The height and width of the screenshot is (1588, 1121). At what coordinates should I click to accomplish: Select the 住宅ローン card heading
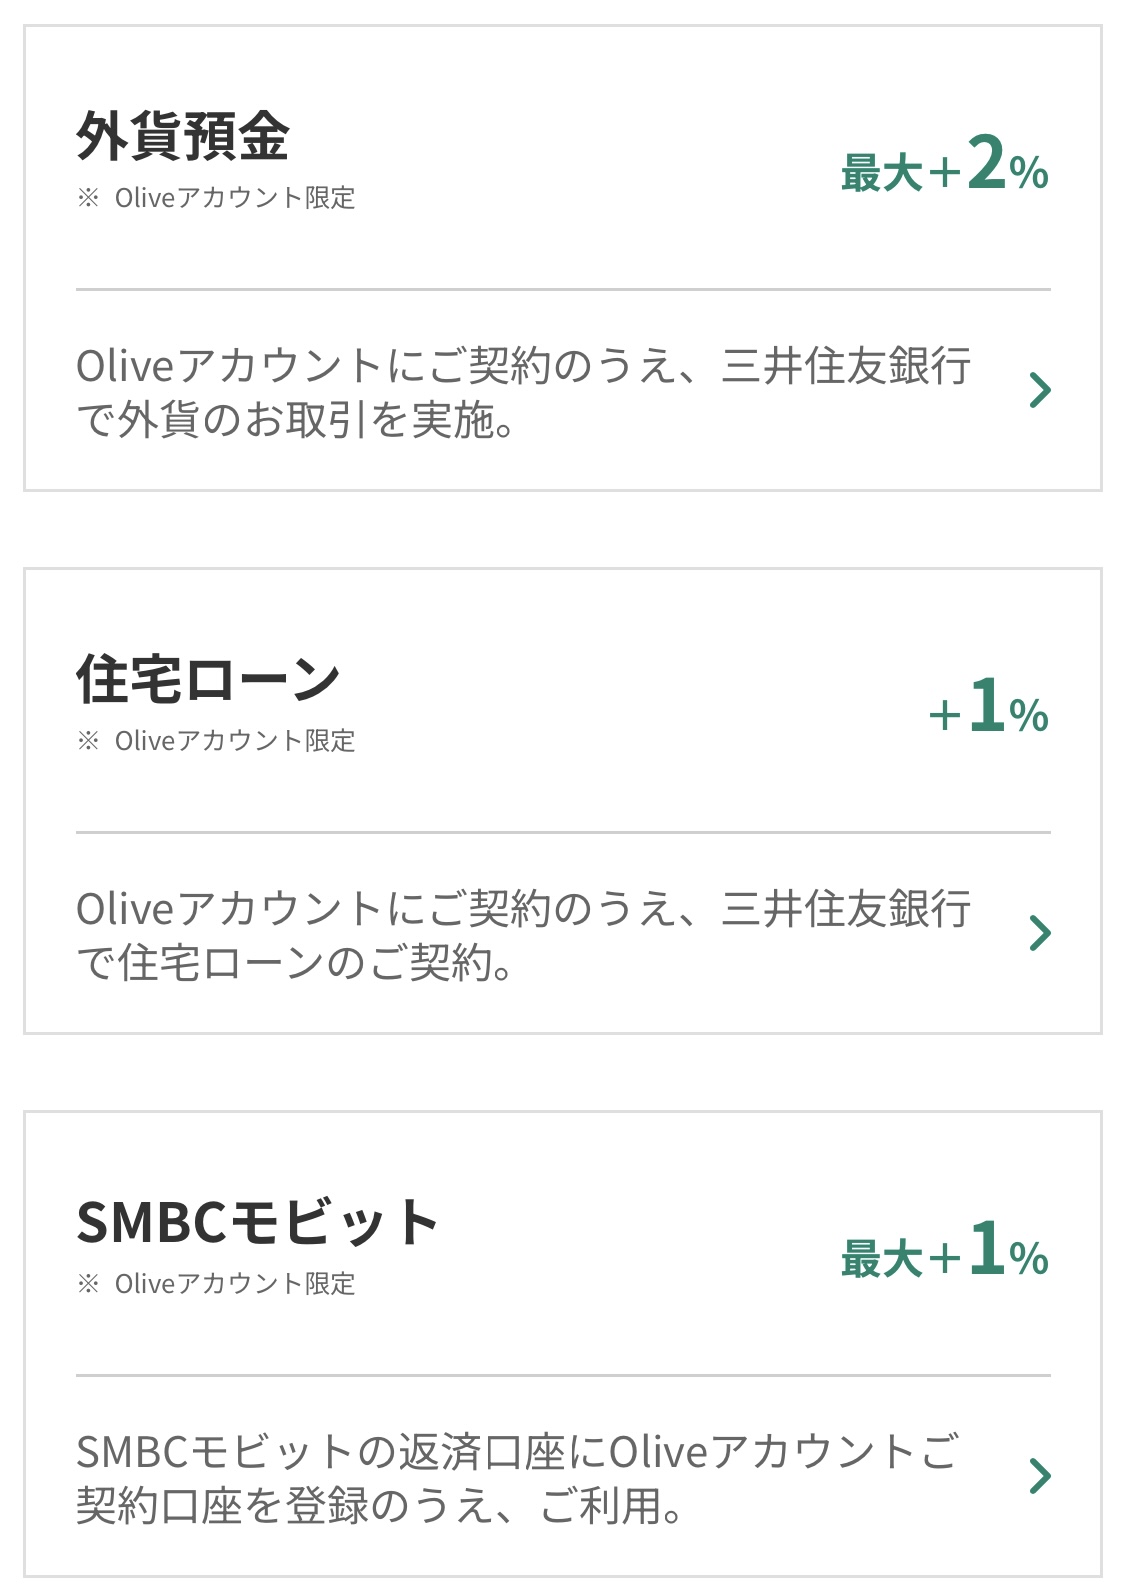(208, 680)
